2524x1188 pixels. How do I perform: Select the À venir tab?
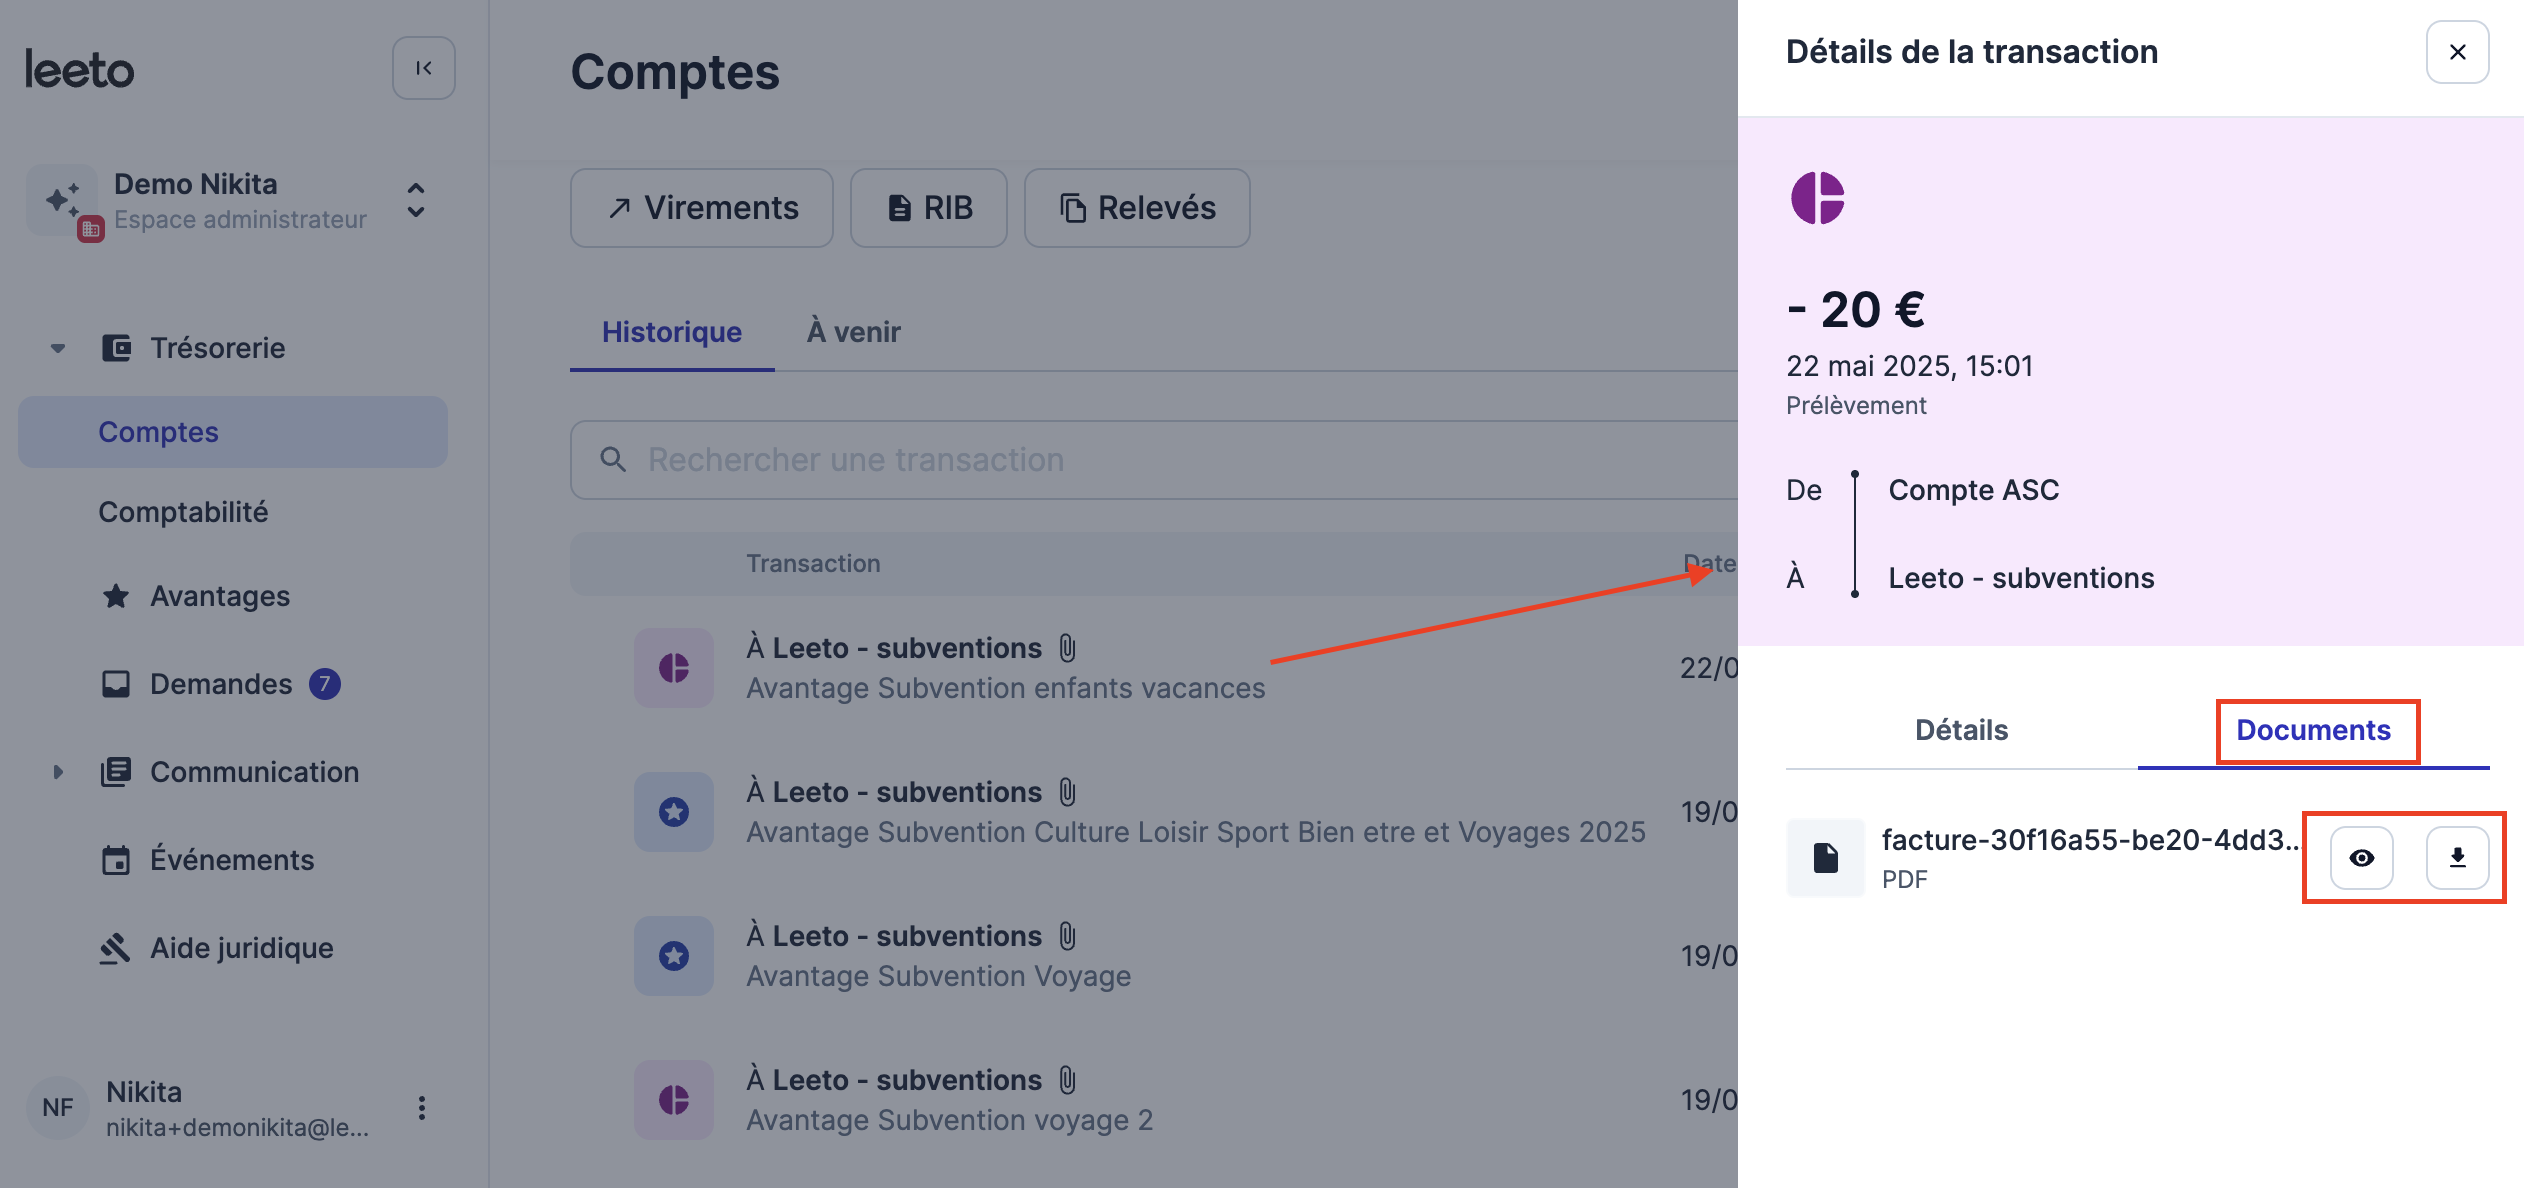(x=853, y=332)
